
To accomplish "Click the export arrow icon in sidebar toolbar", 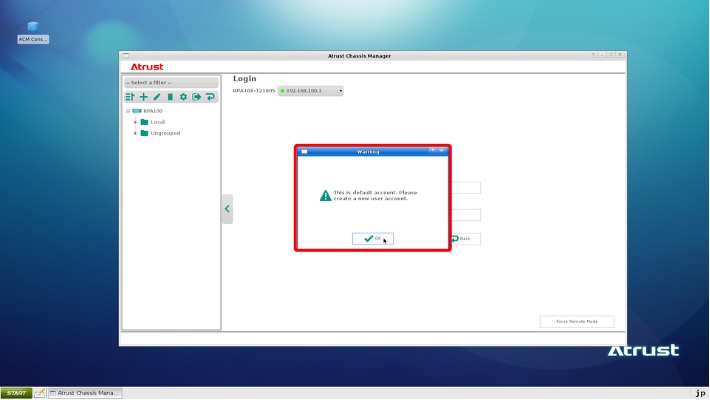I will pyautogui.click(x=197, y=97).
